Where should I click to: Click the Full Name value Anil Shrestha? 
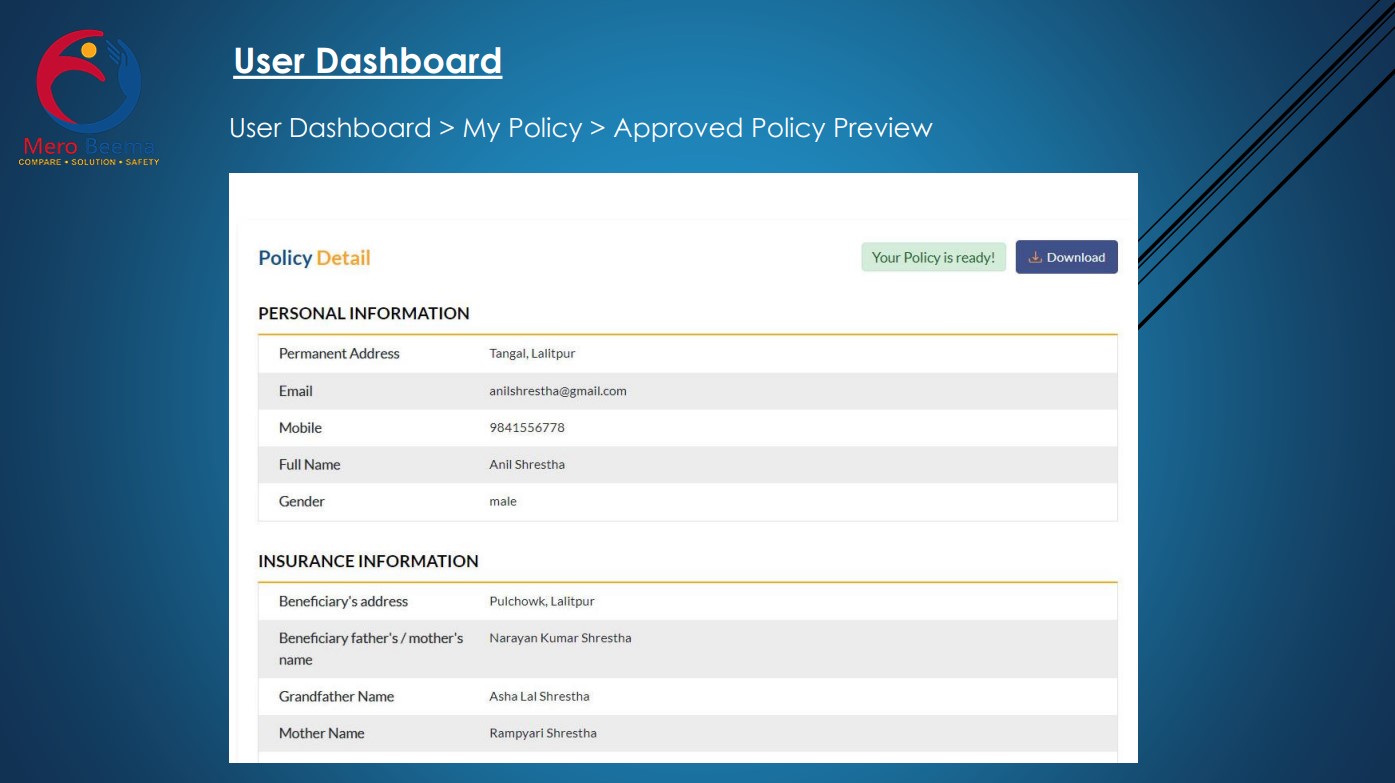(526, 465)
